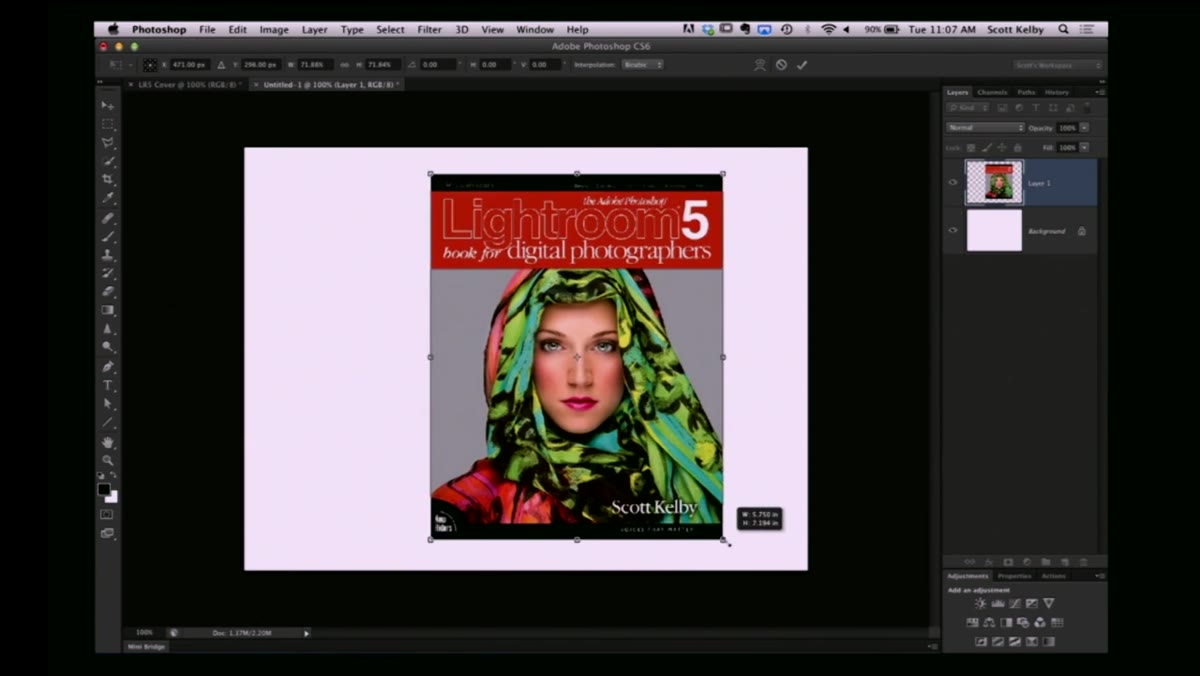Open the Layers panel flyout menu
The image size is (1200, 676).
click(x=1100, y=92)
